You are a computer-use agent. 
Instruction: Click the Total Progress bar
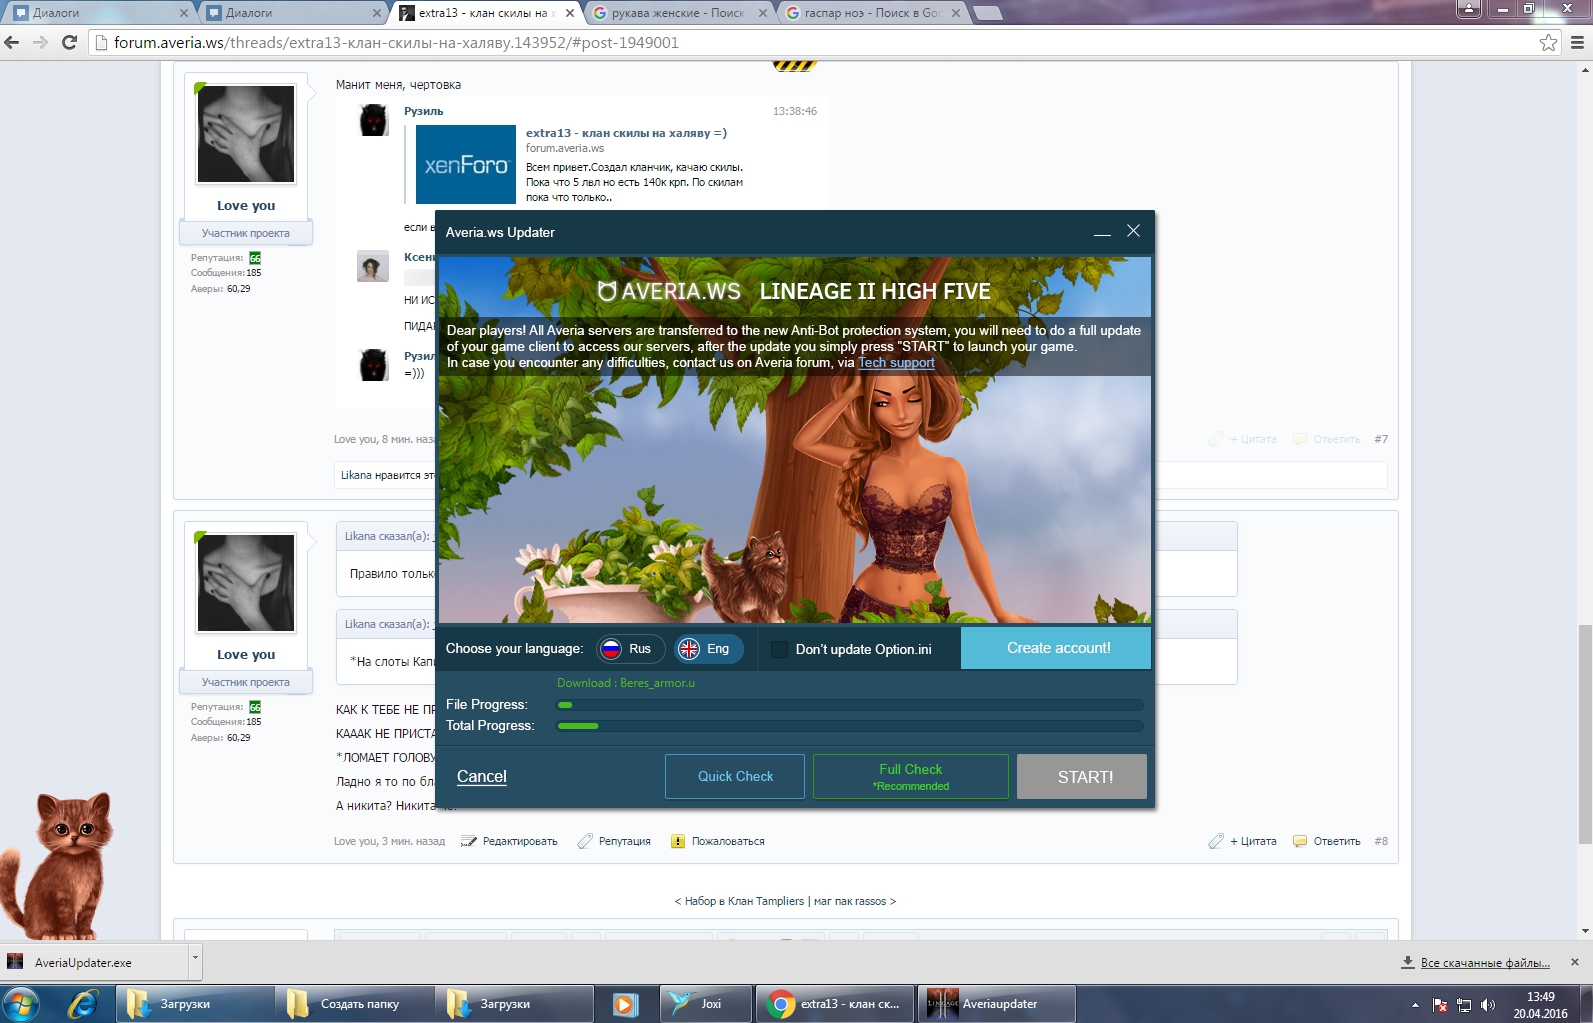849,726
